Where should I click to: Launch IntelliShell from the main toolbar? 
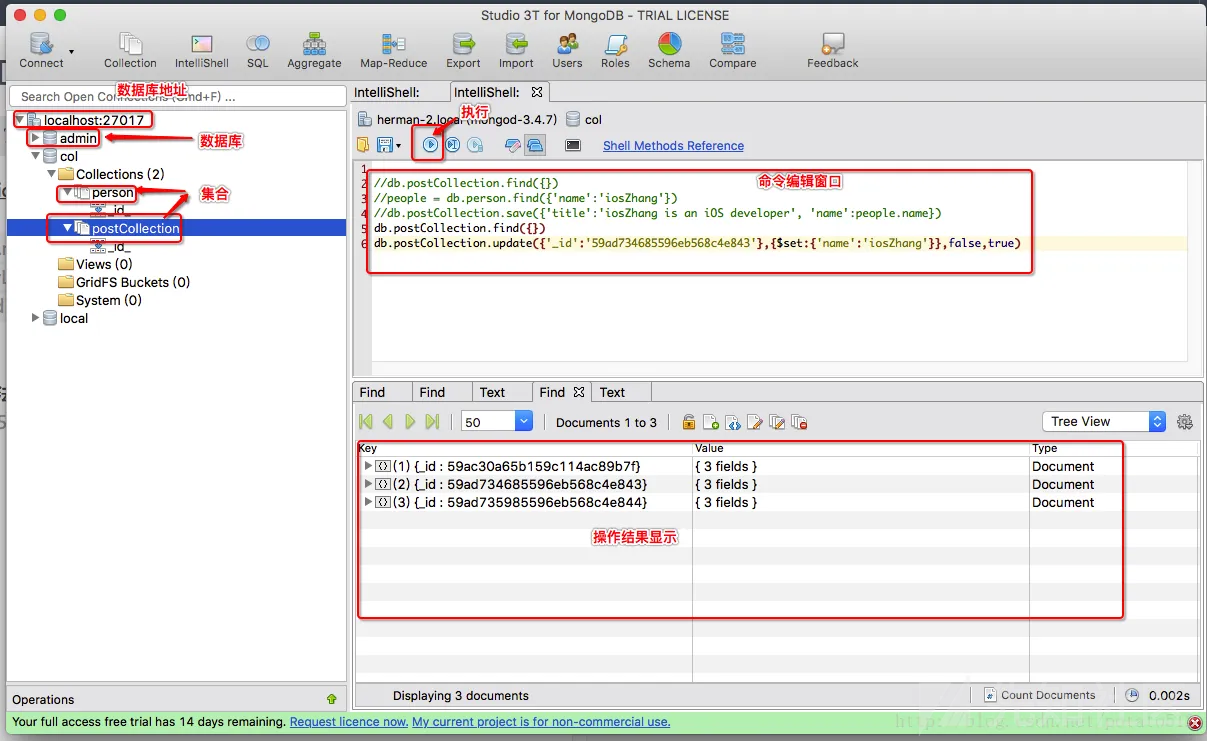point(202,50)
